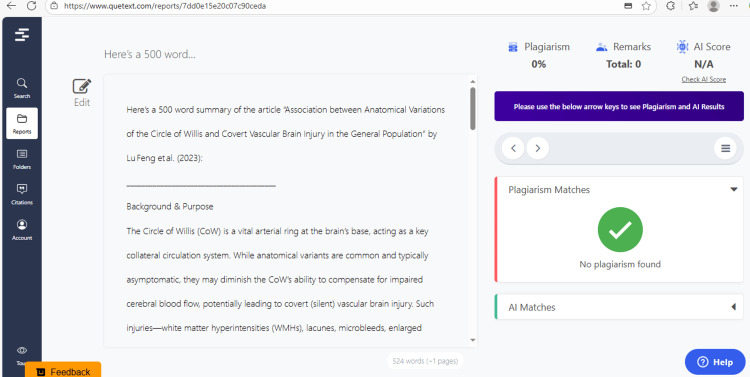Open the Feedback button
Screen dimensions: 750x377
pyautogui.click(x=63, y=370)
